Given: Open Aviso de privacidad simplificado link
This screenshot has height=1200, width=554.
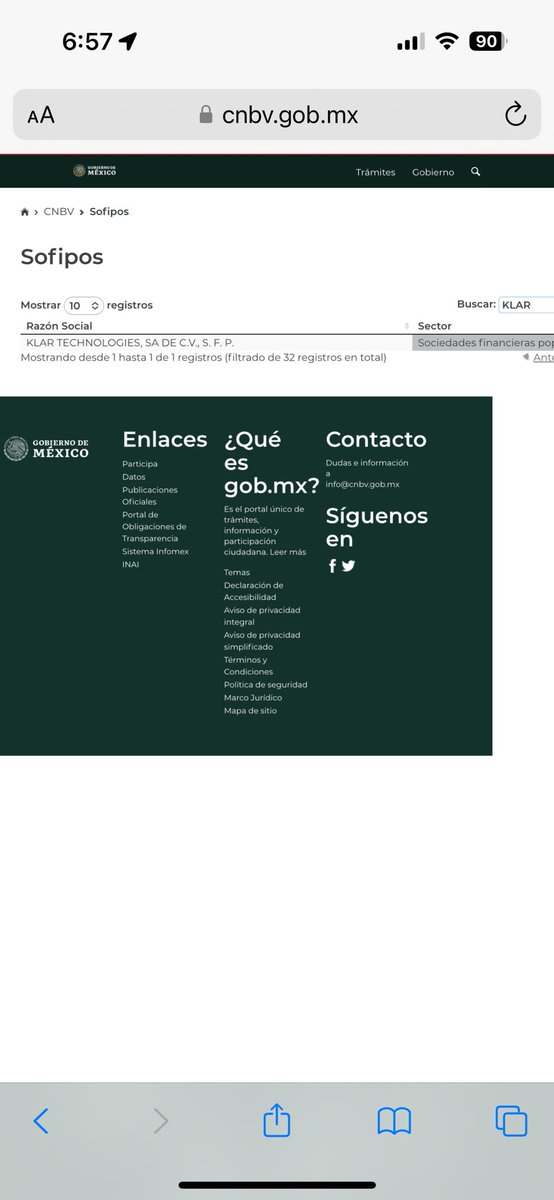Looking at the screenshot, I should coord(262,641).
